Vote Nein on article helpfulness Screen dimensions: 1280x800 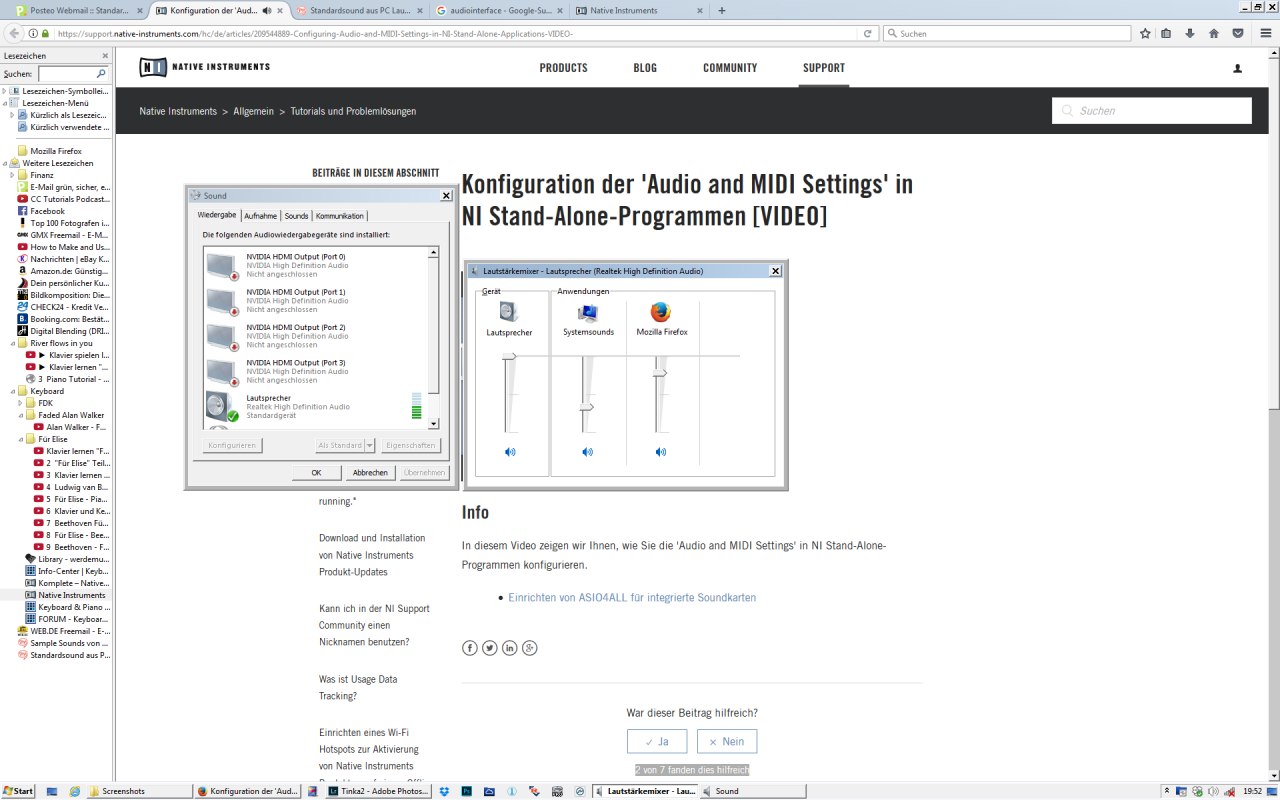[x=727, y=741]
